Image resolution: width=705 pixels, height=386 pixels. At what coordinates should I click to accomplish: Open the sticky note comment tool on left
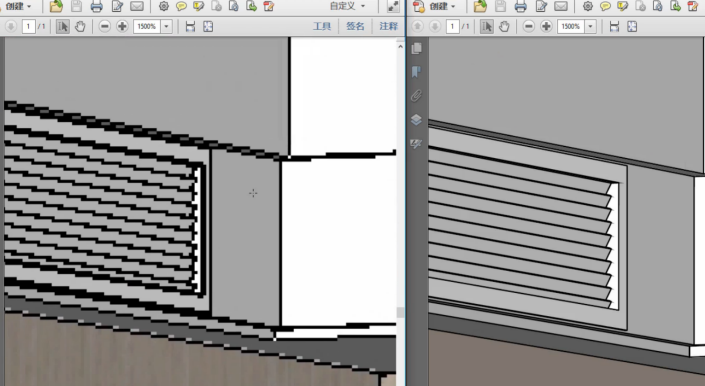pos(181,6)
